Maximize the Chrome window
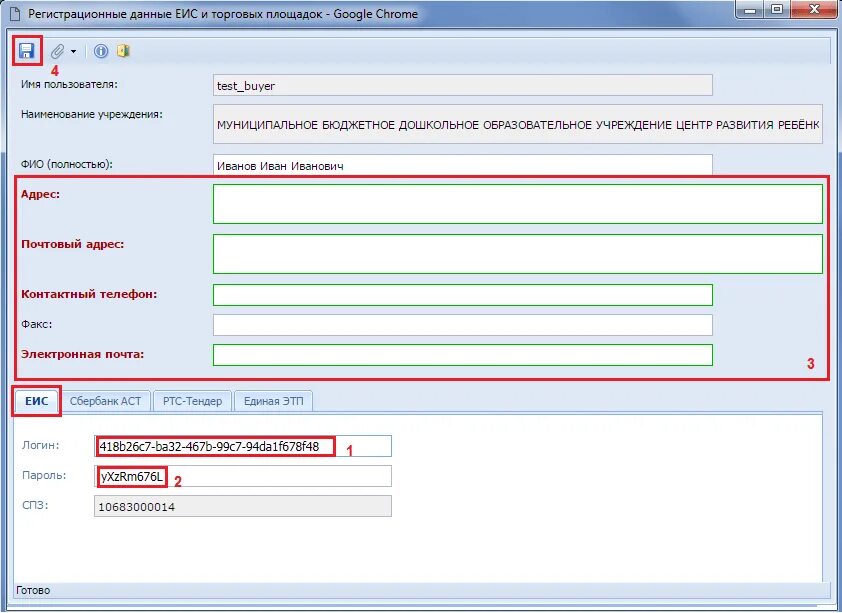The image size is (842, 613). click(x=776, y=10)
